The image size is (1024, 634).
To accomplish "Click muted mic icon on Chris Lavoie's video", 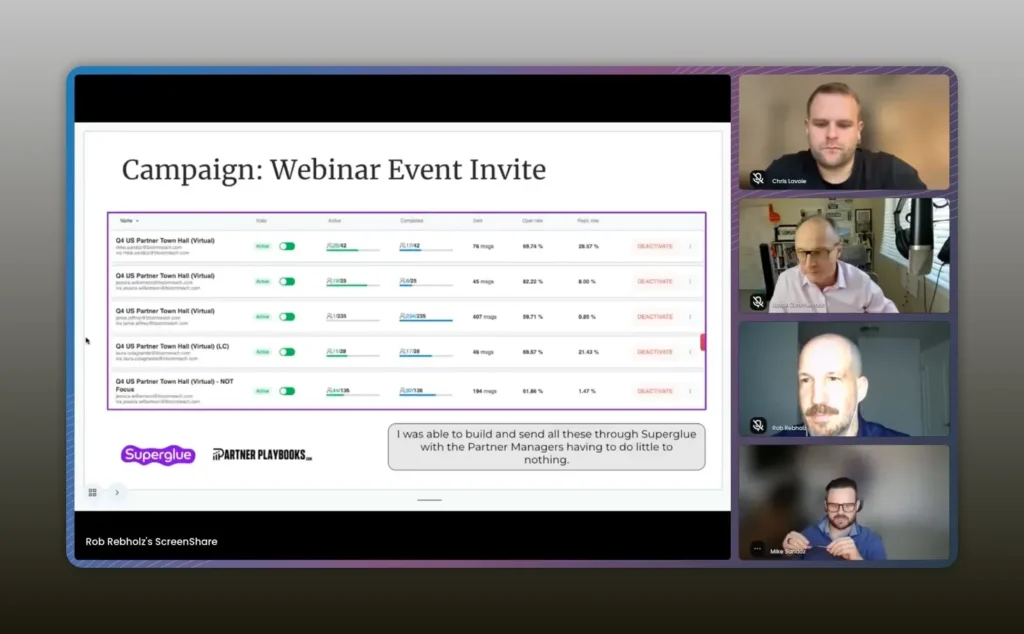I will coord(758,179).
